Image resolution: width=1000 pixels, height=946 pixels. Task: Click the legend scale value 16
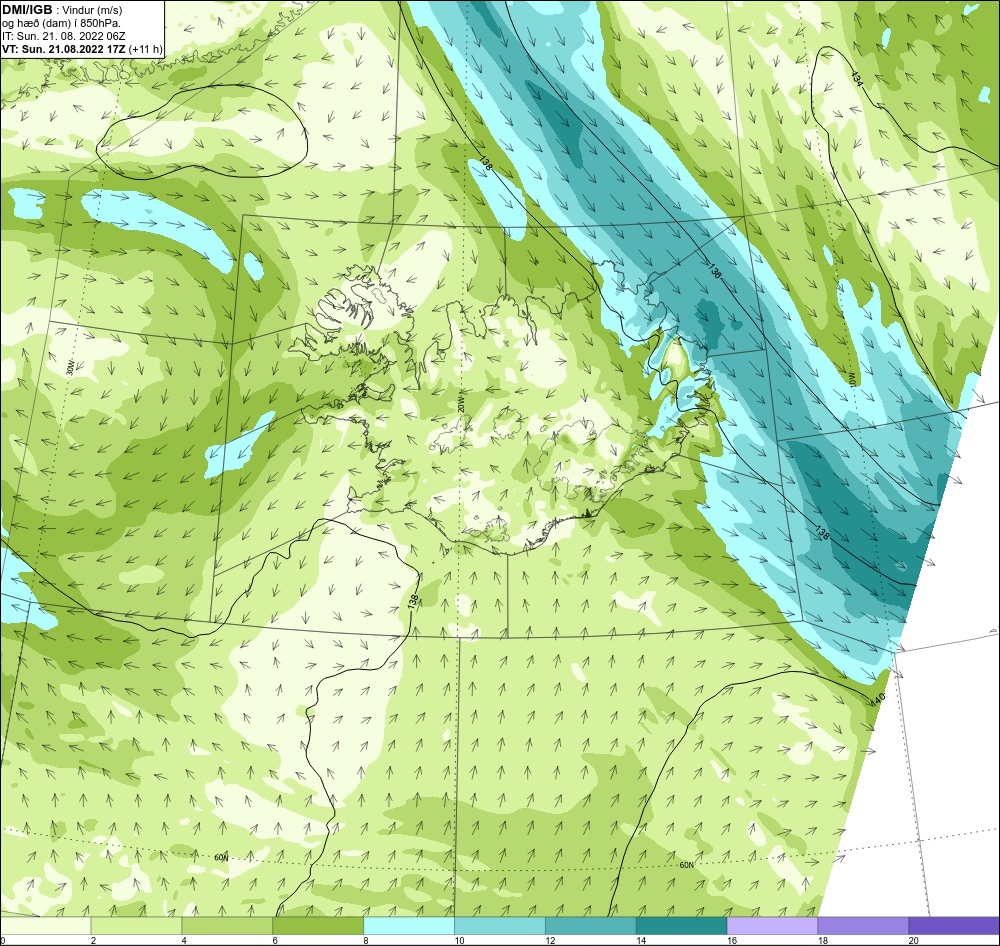tap(732, 940)
